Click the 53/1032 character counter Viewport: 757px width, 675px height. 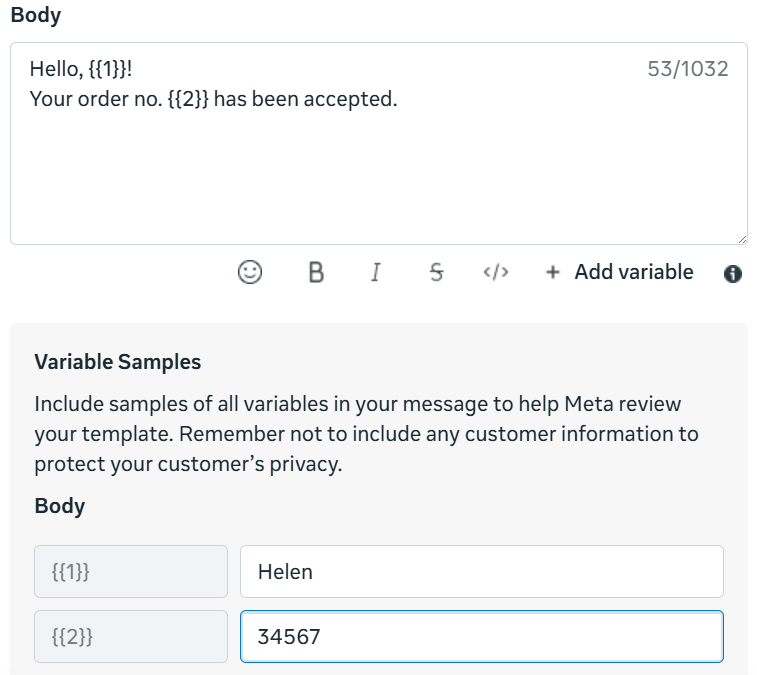688,70
